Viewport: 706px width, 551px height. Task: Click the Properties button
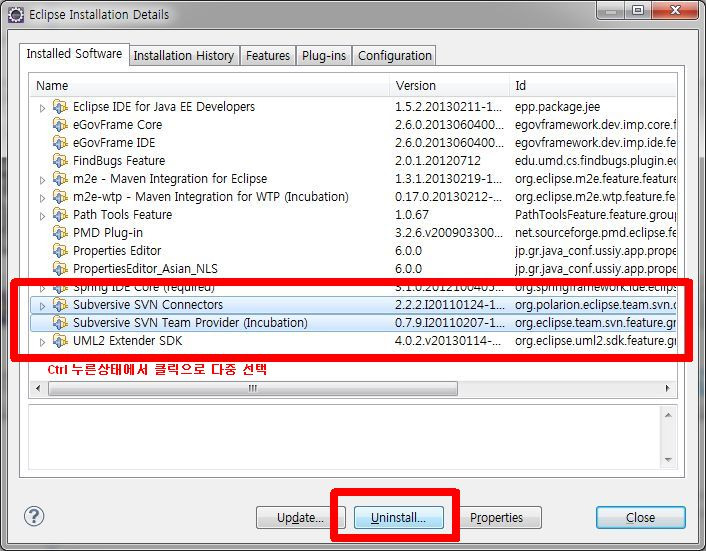click(x=496, y=518)
